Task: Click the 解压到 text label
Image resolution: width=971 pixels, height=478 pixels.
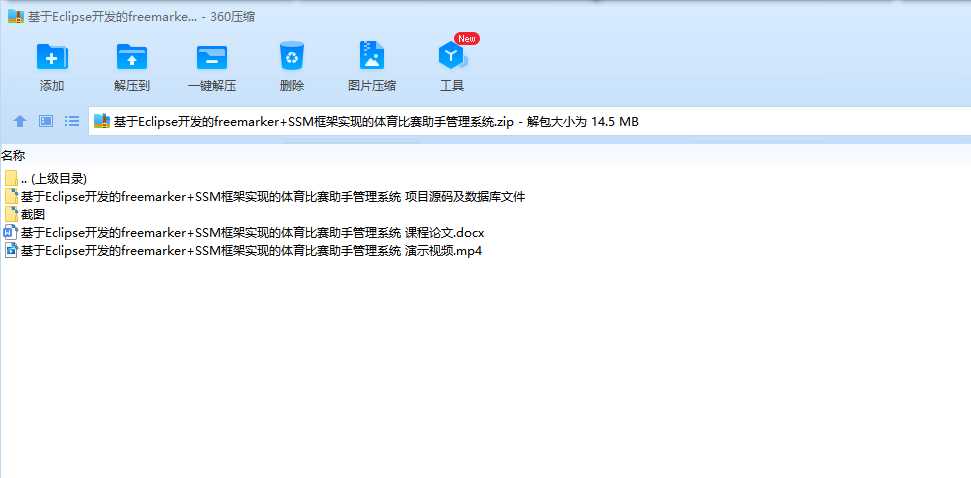Action: tap(132, 86)
